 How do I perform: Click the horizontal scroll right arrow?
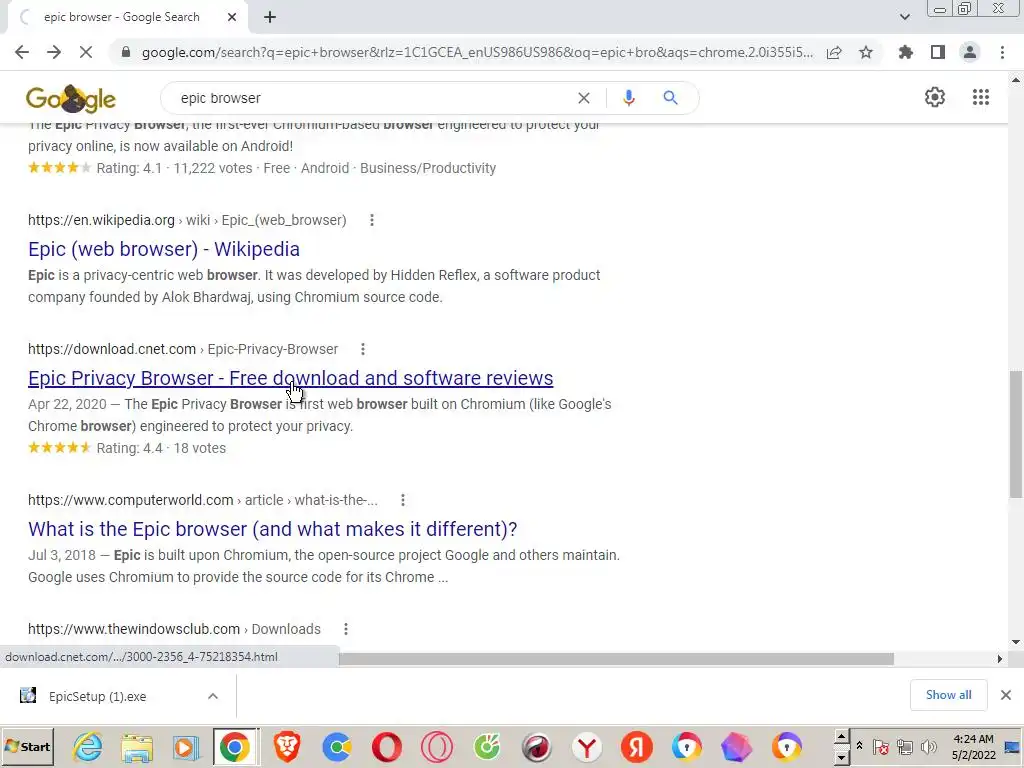(x=1000, y=658)
